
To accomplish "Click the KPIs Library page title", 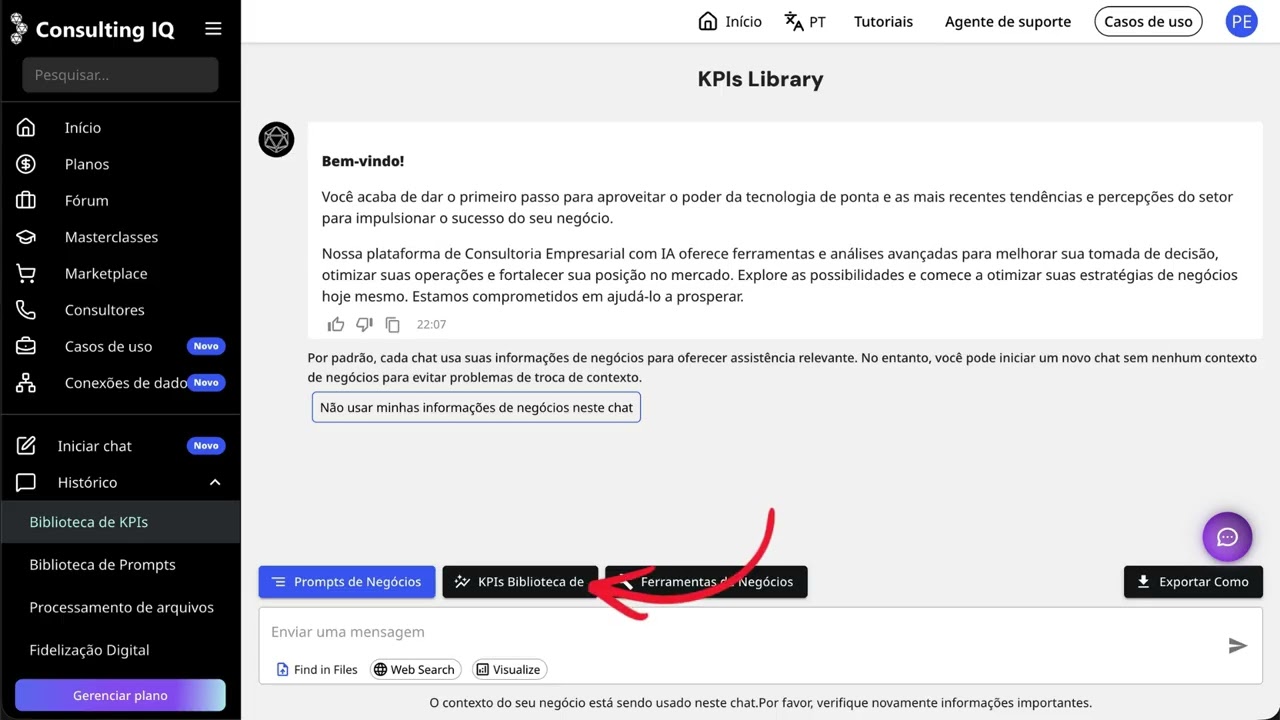I will pos(760,79).
